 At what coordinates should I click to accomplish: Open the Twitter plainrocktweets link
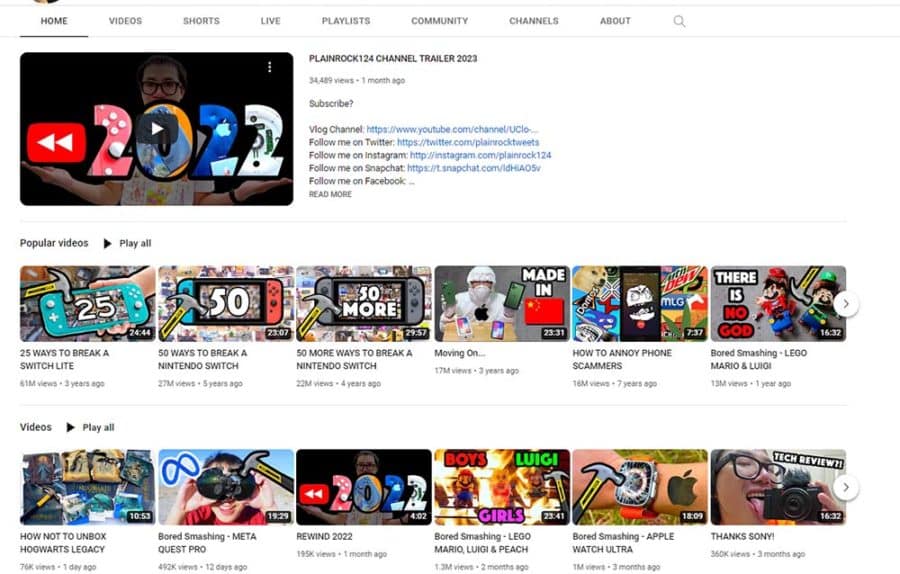point(468,142)
